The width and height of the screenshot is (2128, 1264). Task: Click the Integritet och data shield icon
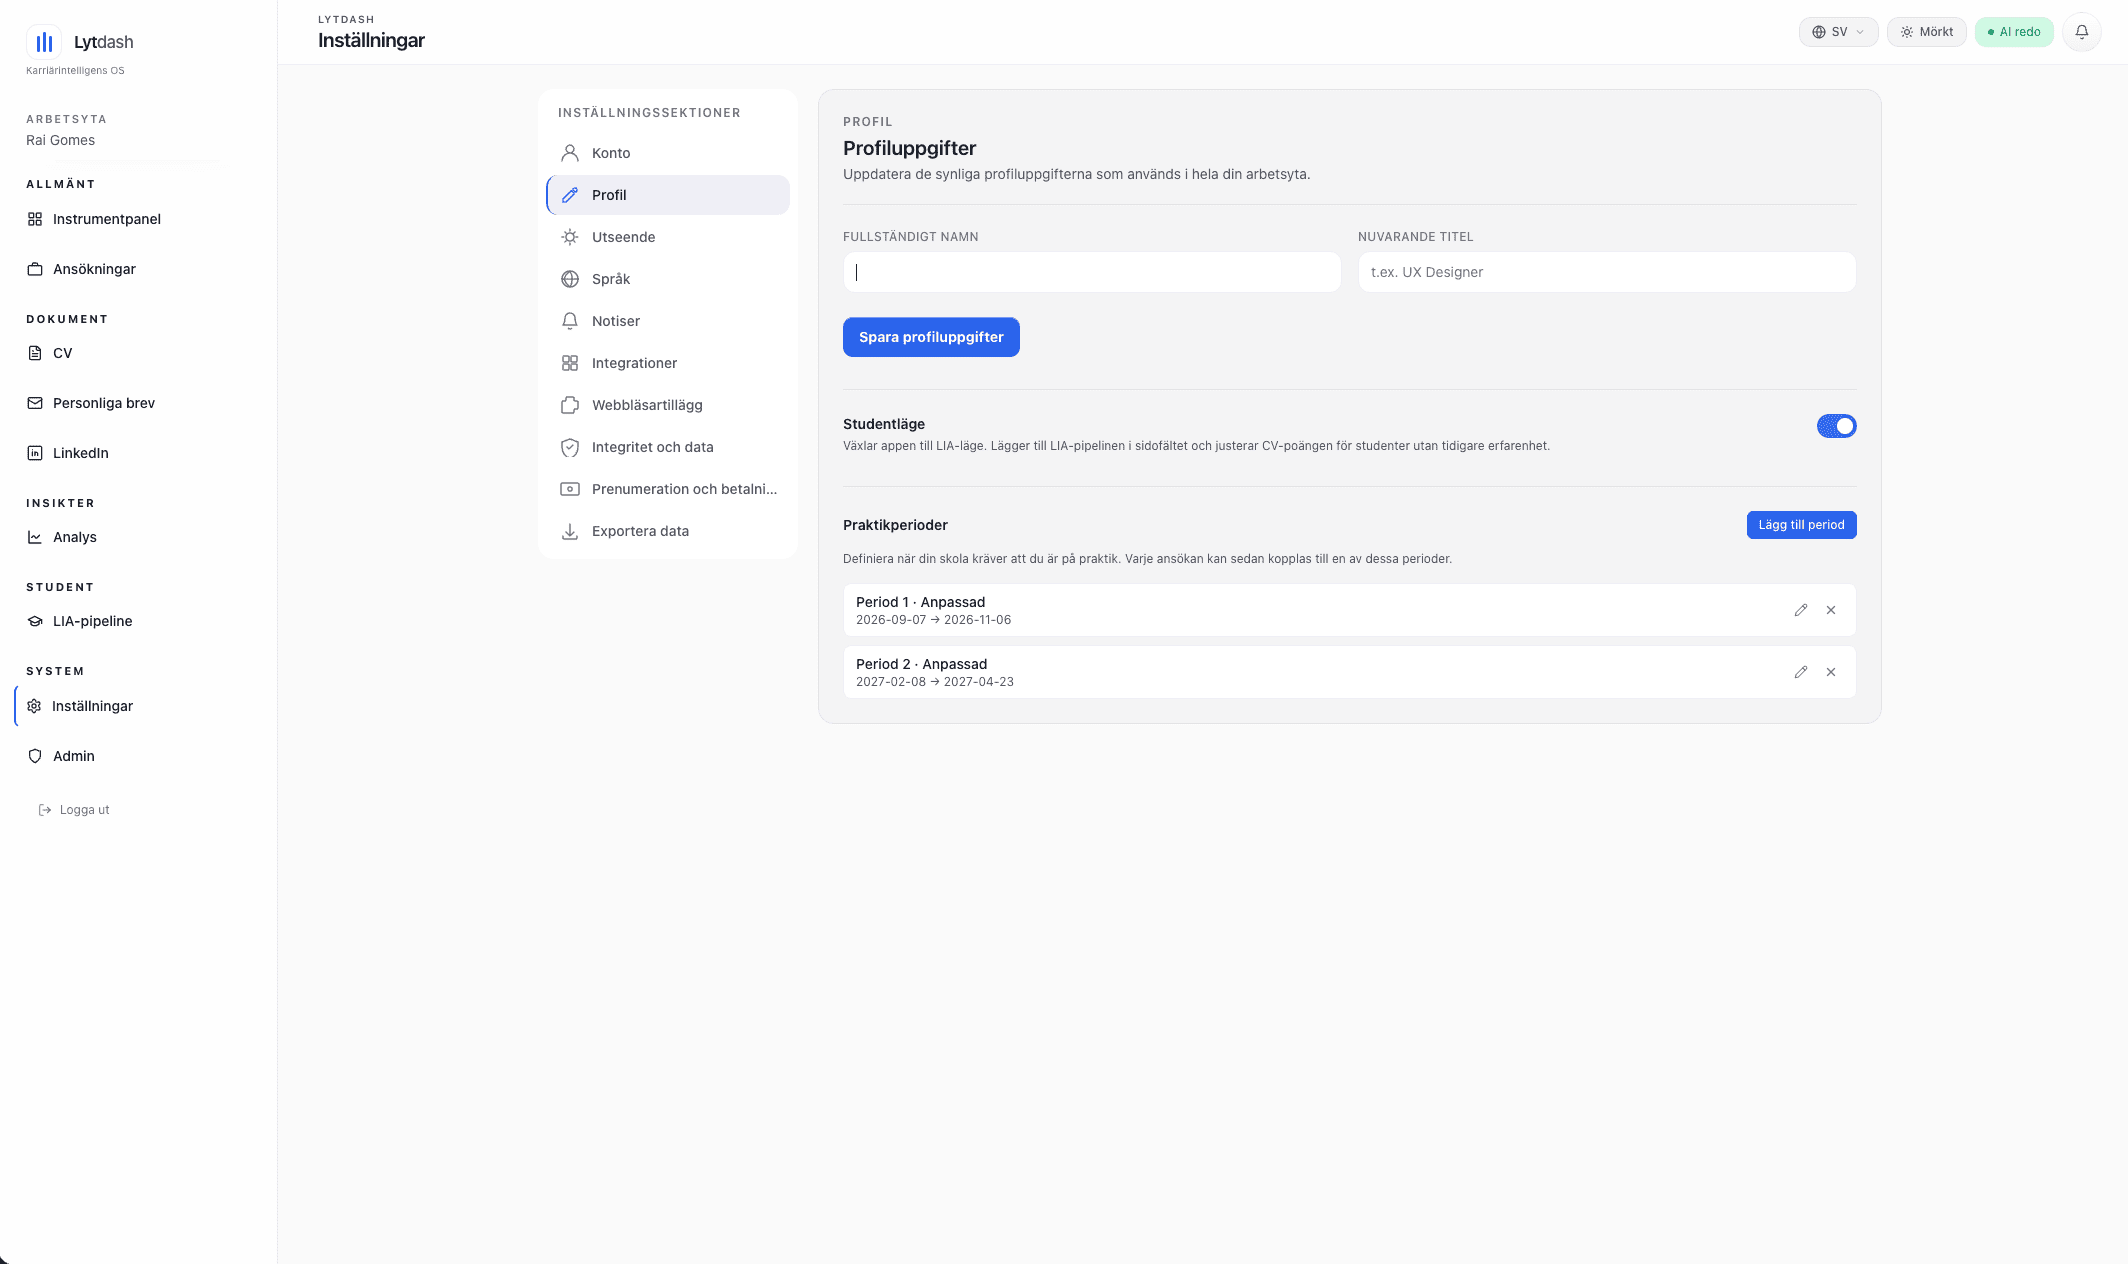coord(570,447)
